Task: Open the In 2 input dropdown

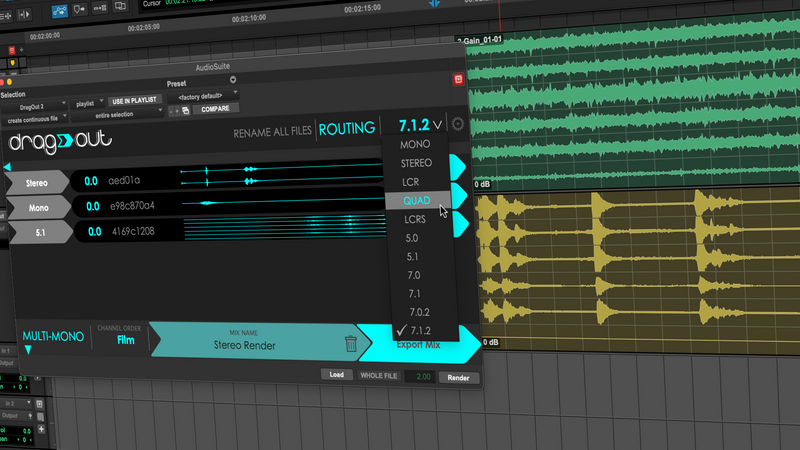Action: [16, 403]
